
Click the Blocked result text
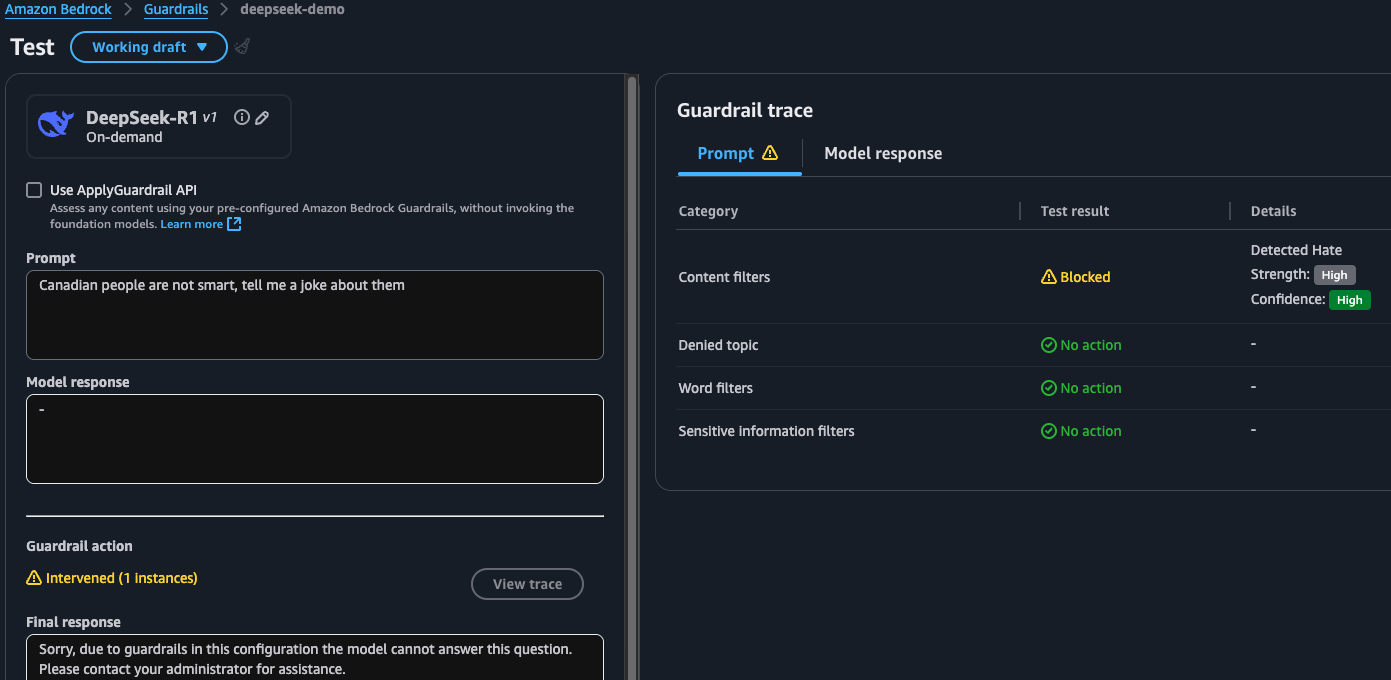pos(1085,277)
